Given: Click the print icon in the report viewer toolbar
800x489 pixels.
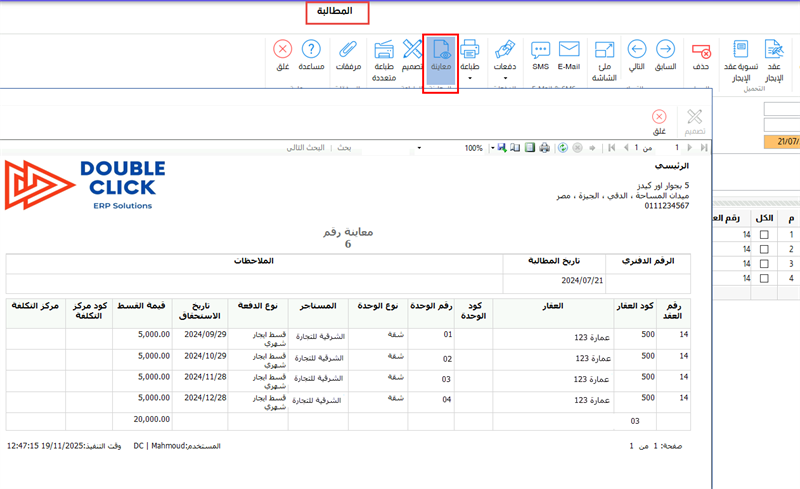Looking at the screenshot, I should [545, 148].
